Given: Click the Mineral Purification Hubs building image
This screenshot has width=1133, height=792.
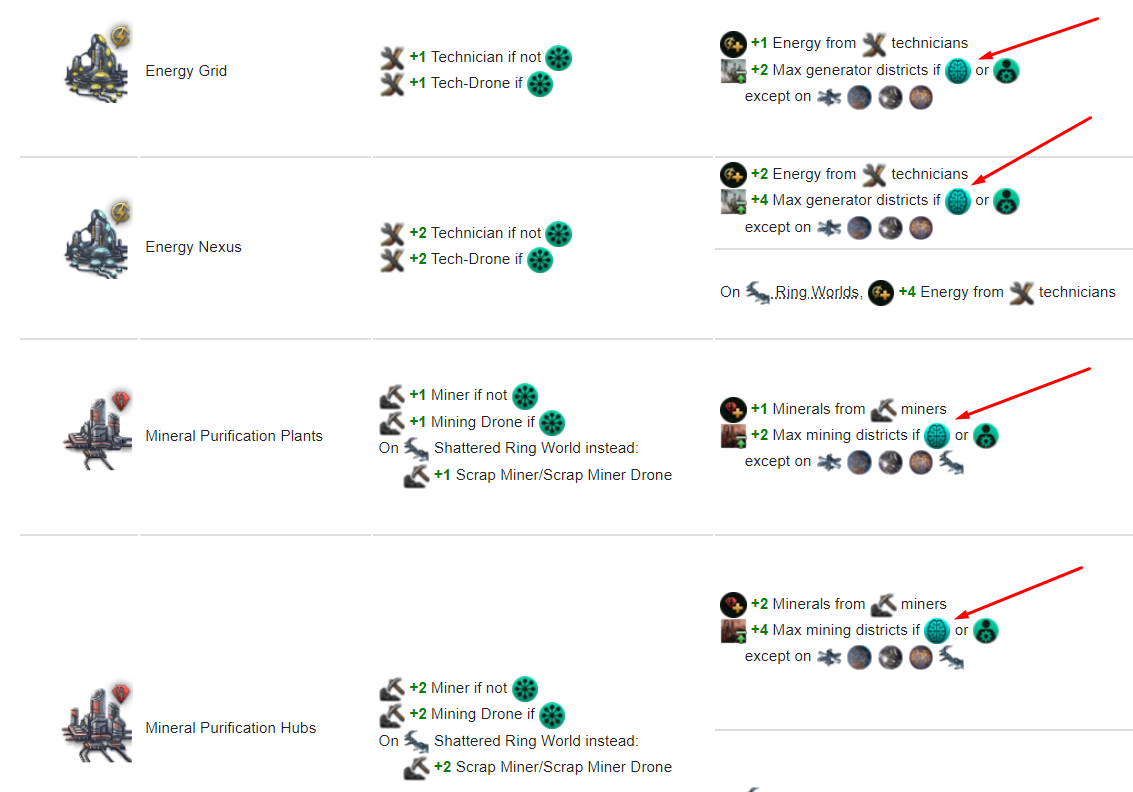Looking at the screenshot, I should [x=98, y=723].
